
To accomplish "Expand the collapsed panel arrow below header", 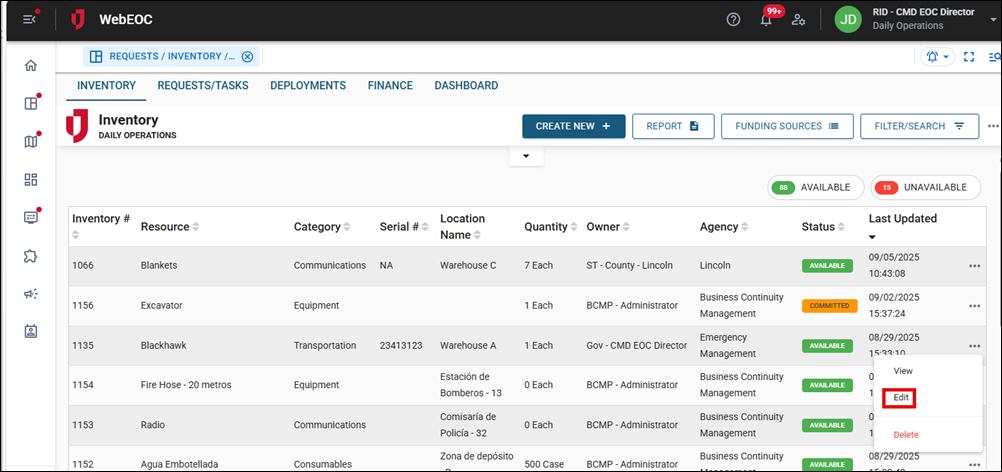I will tap(525, 156).
